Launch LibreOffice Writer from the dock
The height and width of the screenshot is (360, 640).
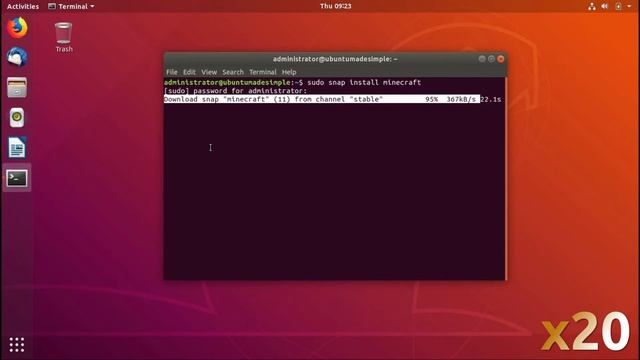(17, 147)
